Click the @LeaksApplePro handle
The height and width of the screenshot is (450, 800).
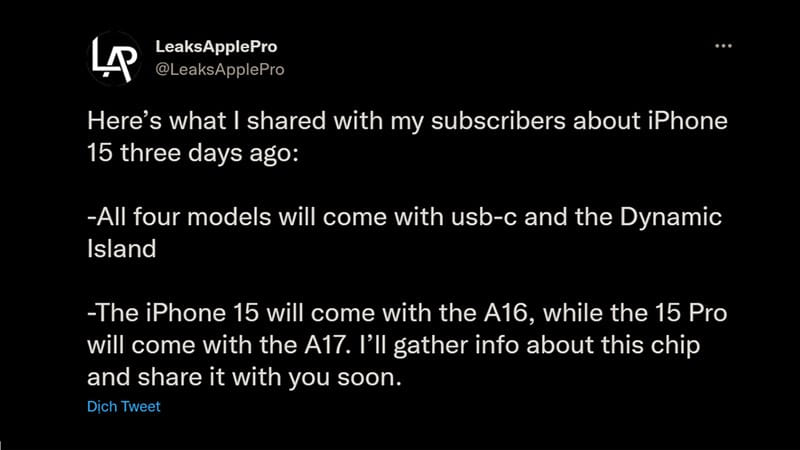click(220, 69)
